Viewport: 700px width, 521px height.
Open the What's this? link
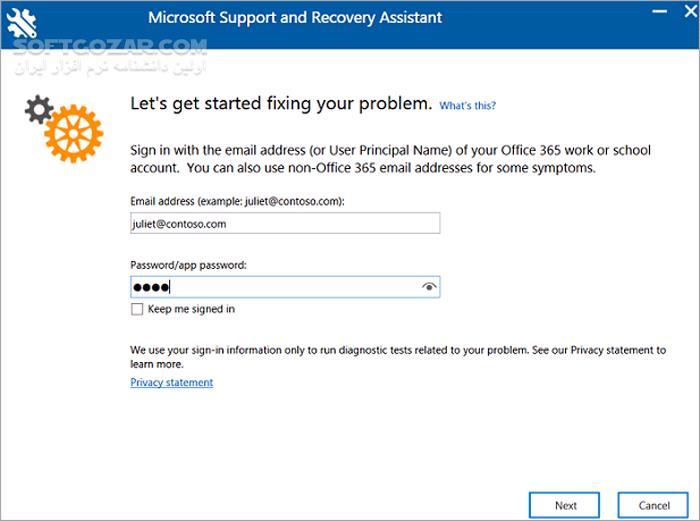point(467,106)
